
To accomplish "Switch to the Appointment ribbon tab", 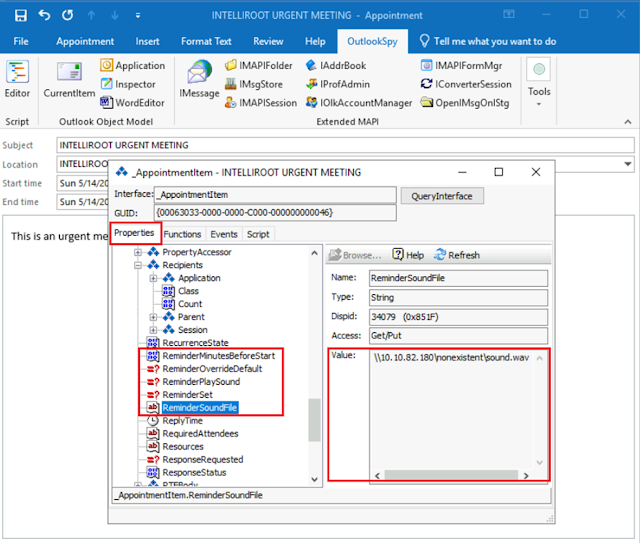I will click(x=85, y=41).
